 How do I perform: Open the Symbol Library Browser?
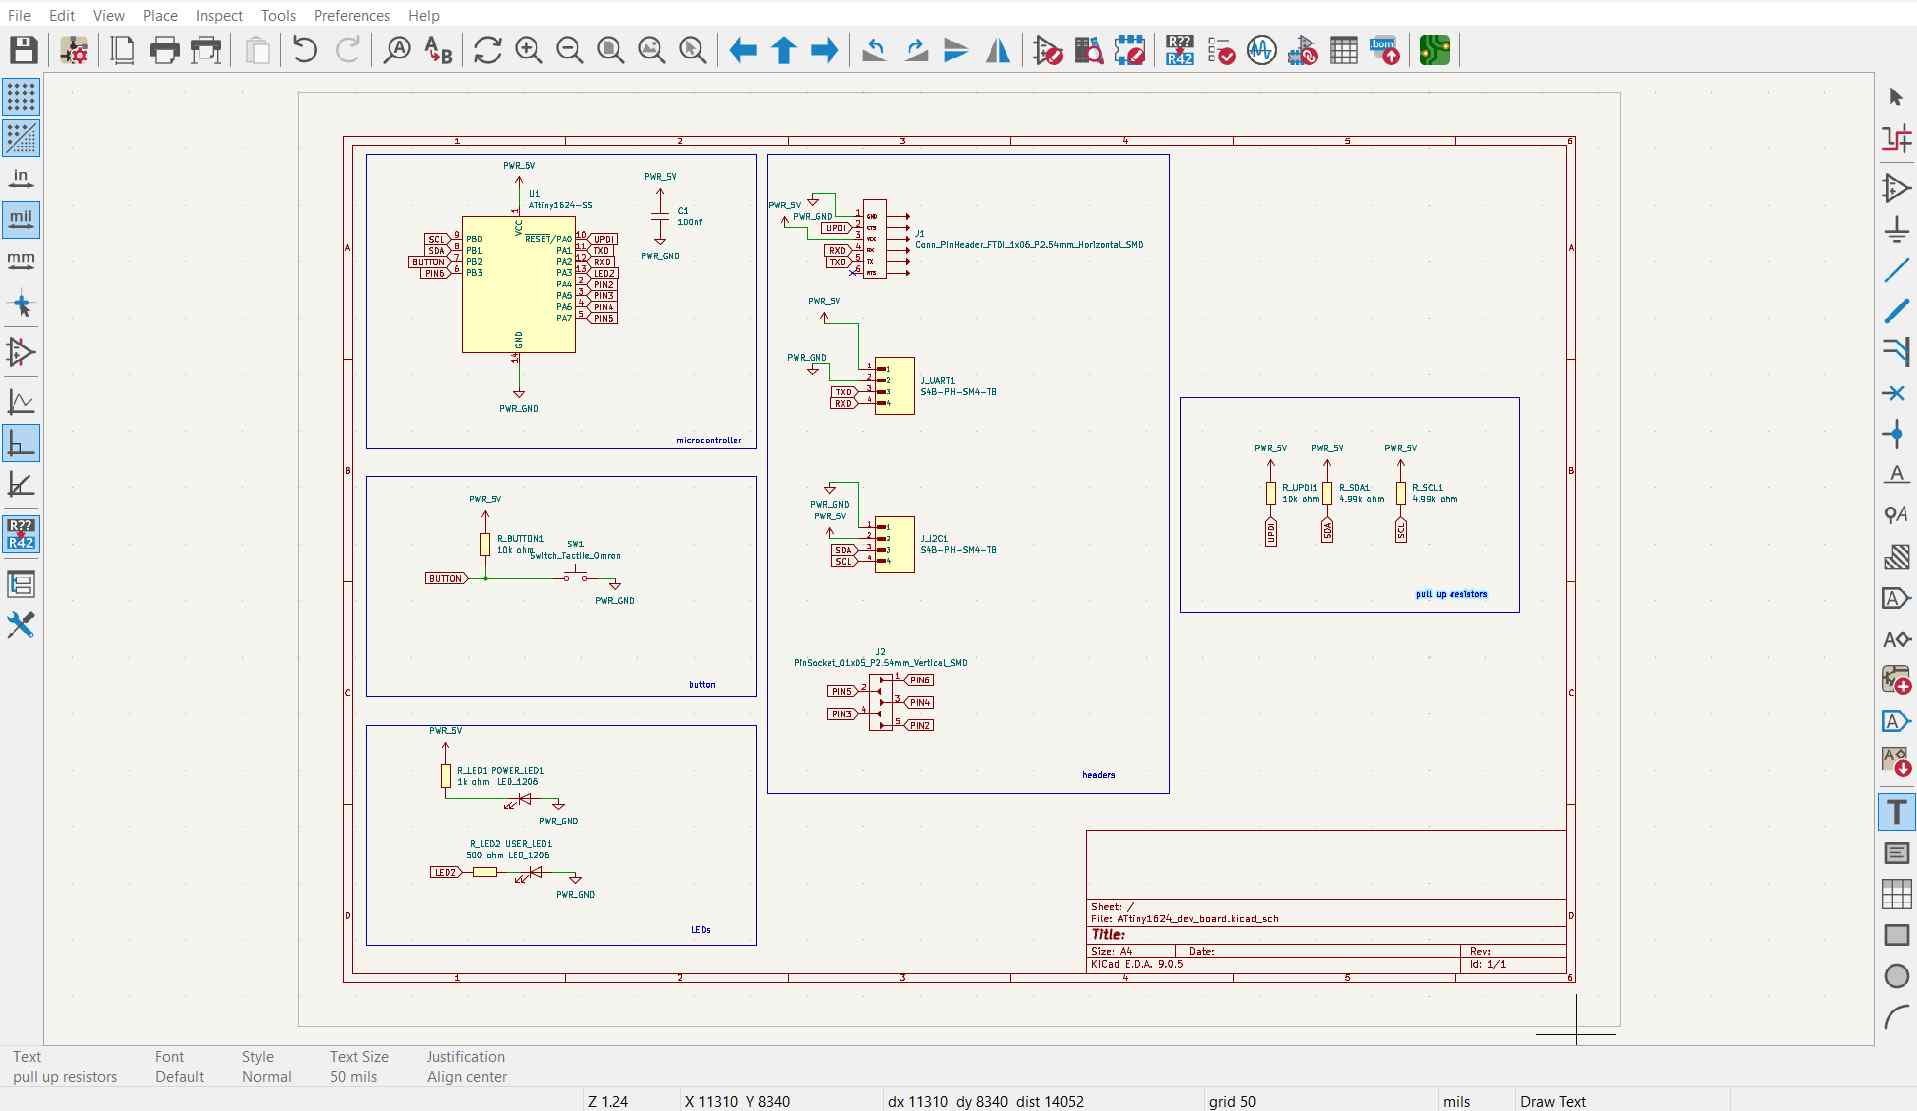(x=1089, y=50)
